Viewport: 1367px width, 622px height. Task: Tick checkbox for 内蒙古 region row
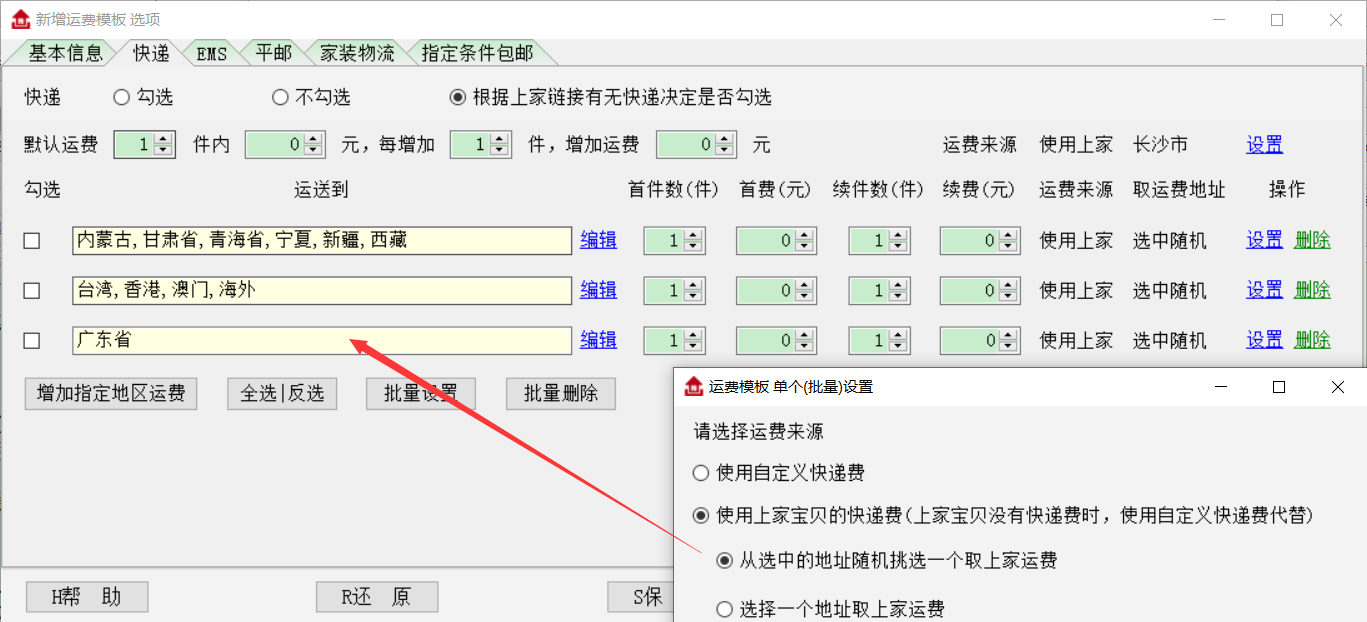(32, 241)
